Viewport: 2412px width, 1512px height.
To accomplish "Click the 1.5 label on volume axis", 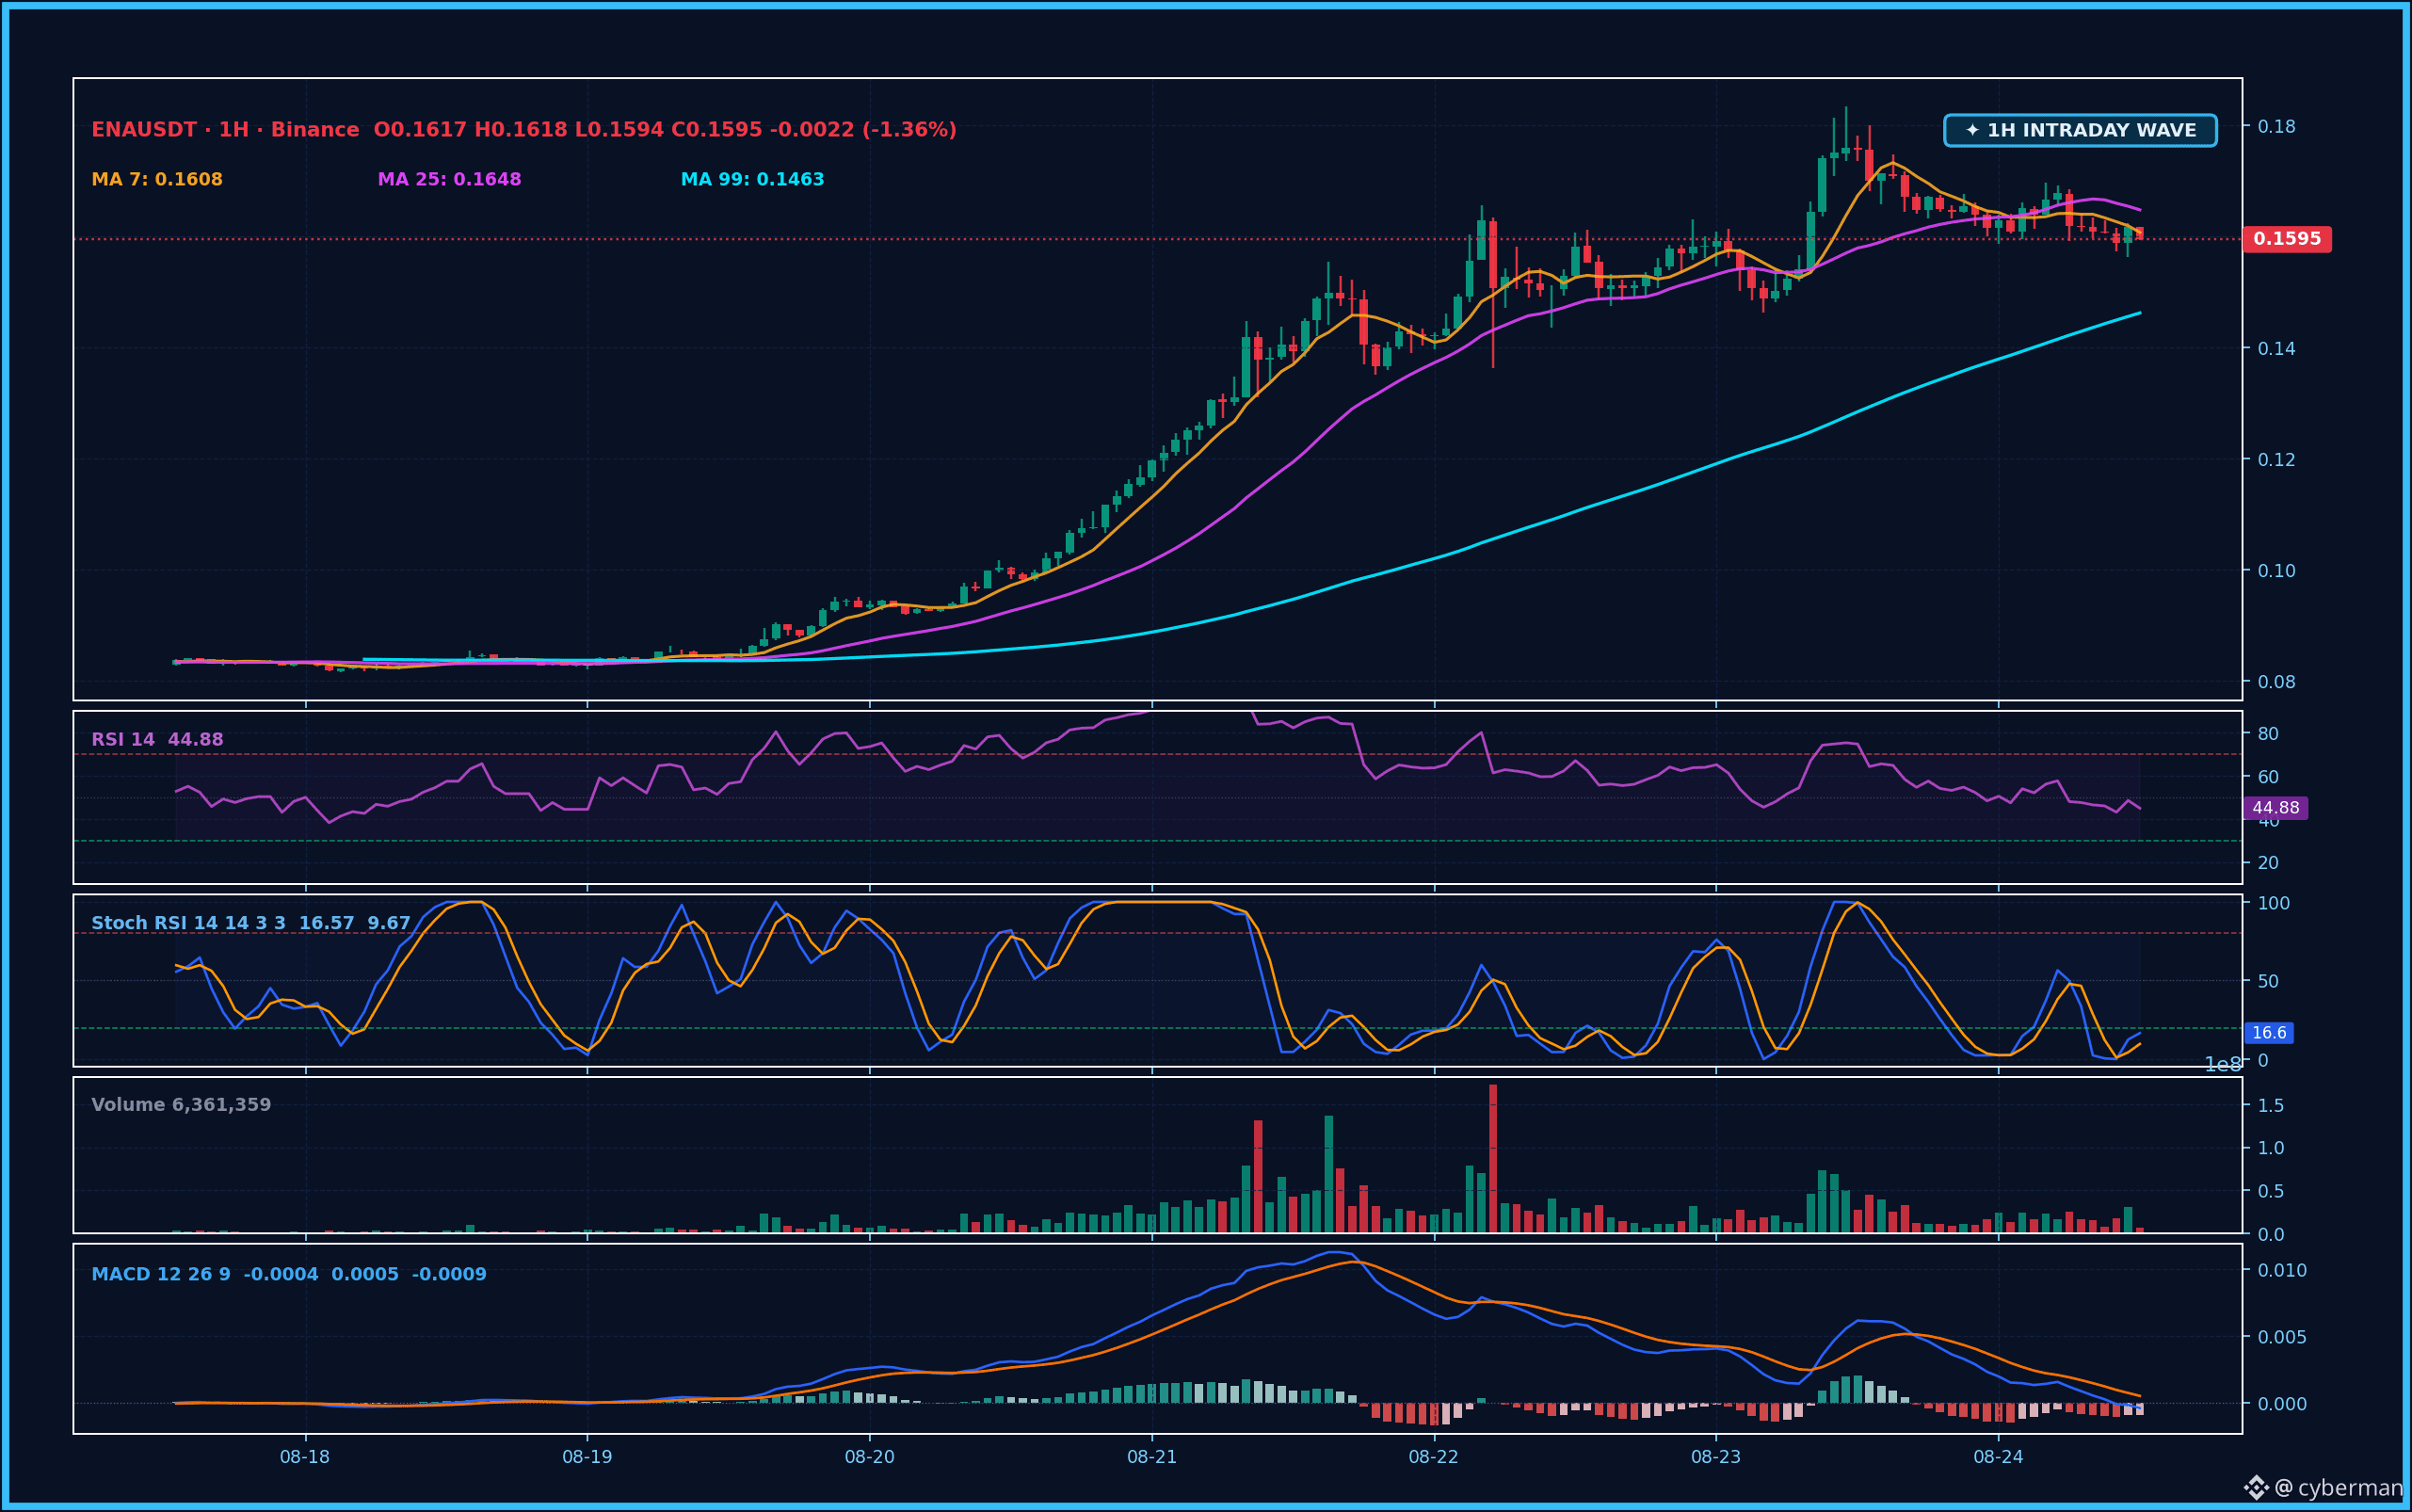I will coord(2271,1105).
